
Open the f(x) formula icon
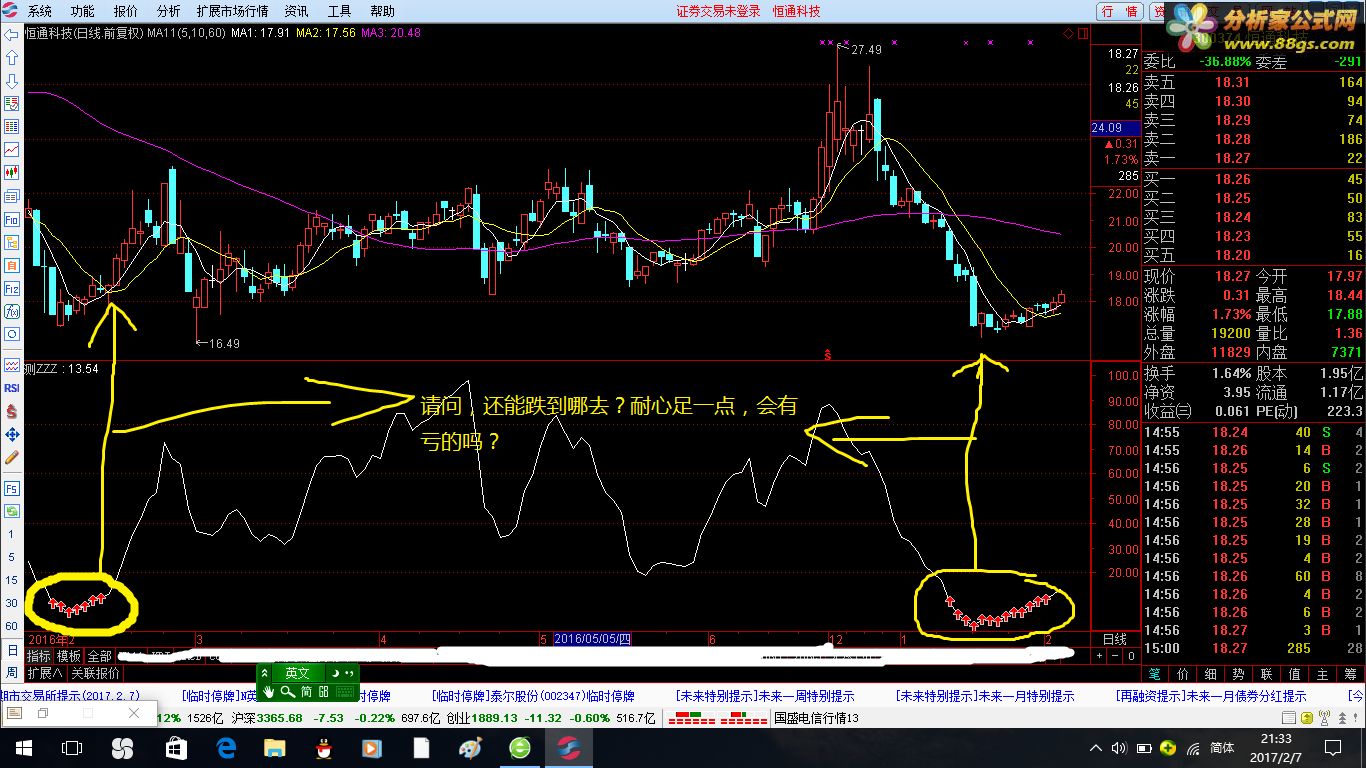(x=12, y=311)
